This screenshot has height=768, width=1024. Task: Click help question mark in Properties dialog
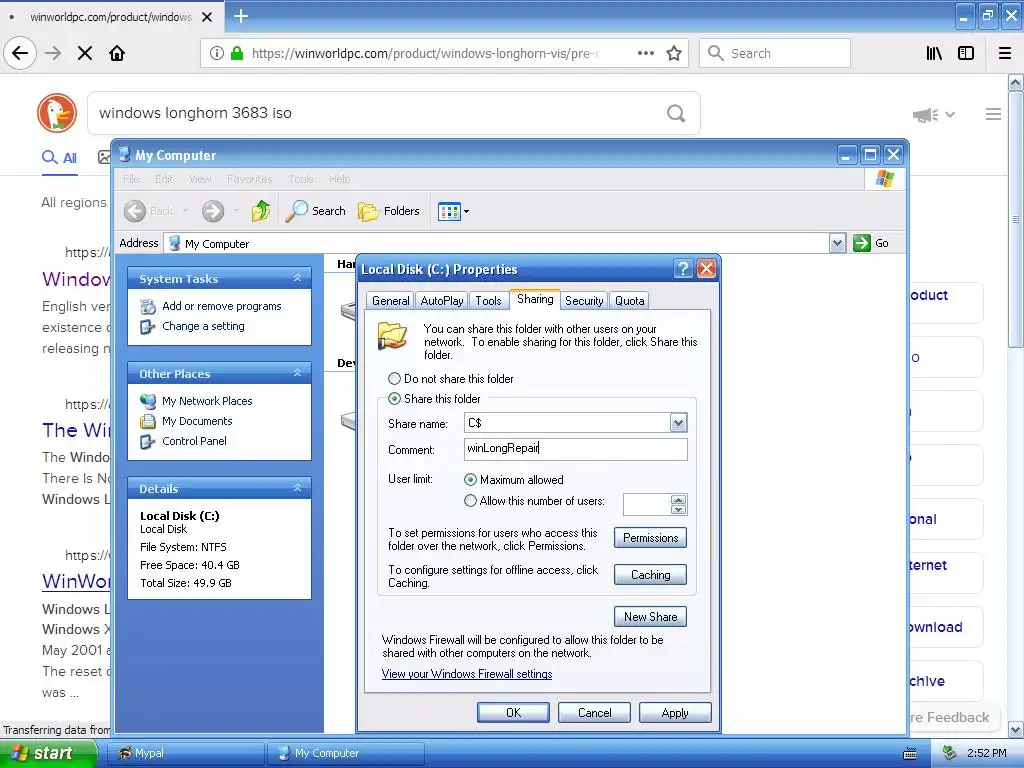[683, 268]
